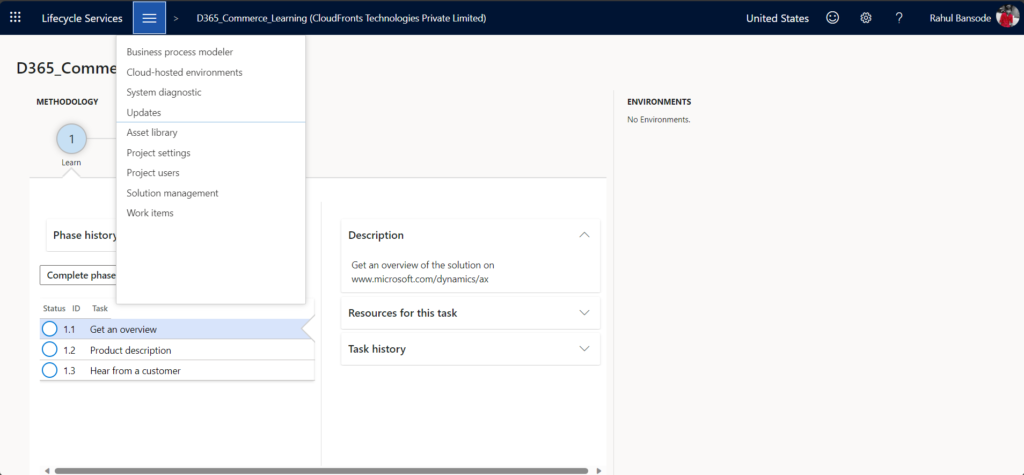Click the D365_Commerce_Learning breadcrumb link

[x=341, y=18]
